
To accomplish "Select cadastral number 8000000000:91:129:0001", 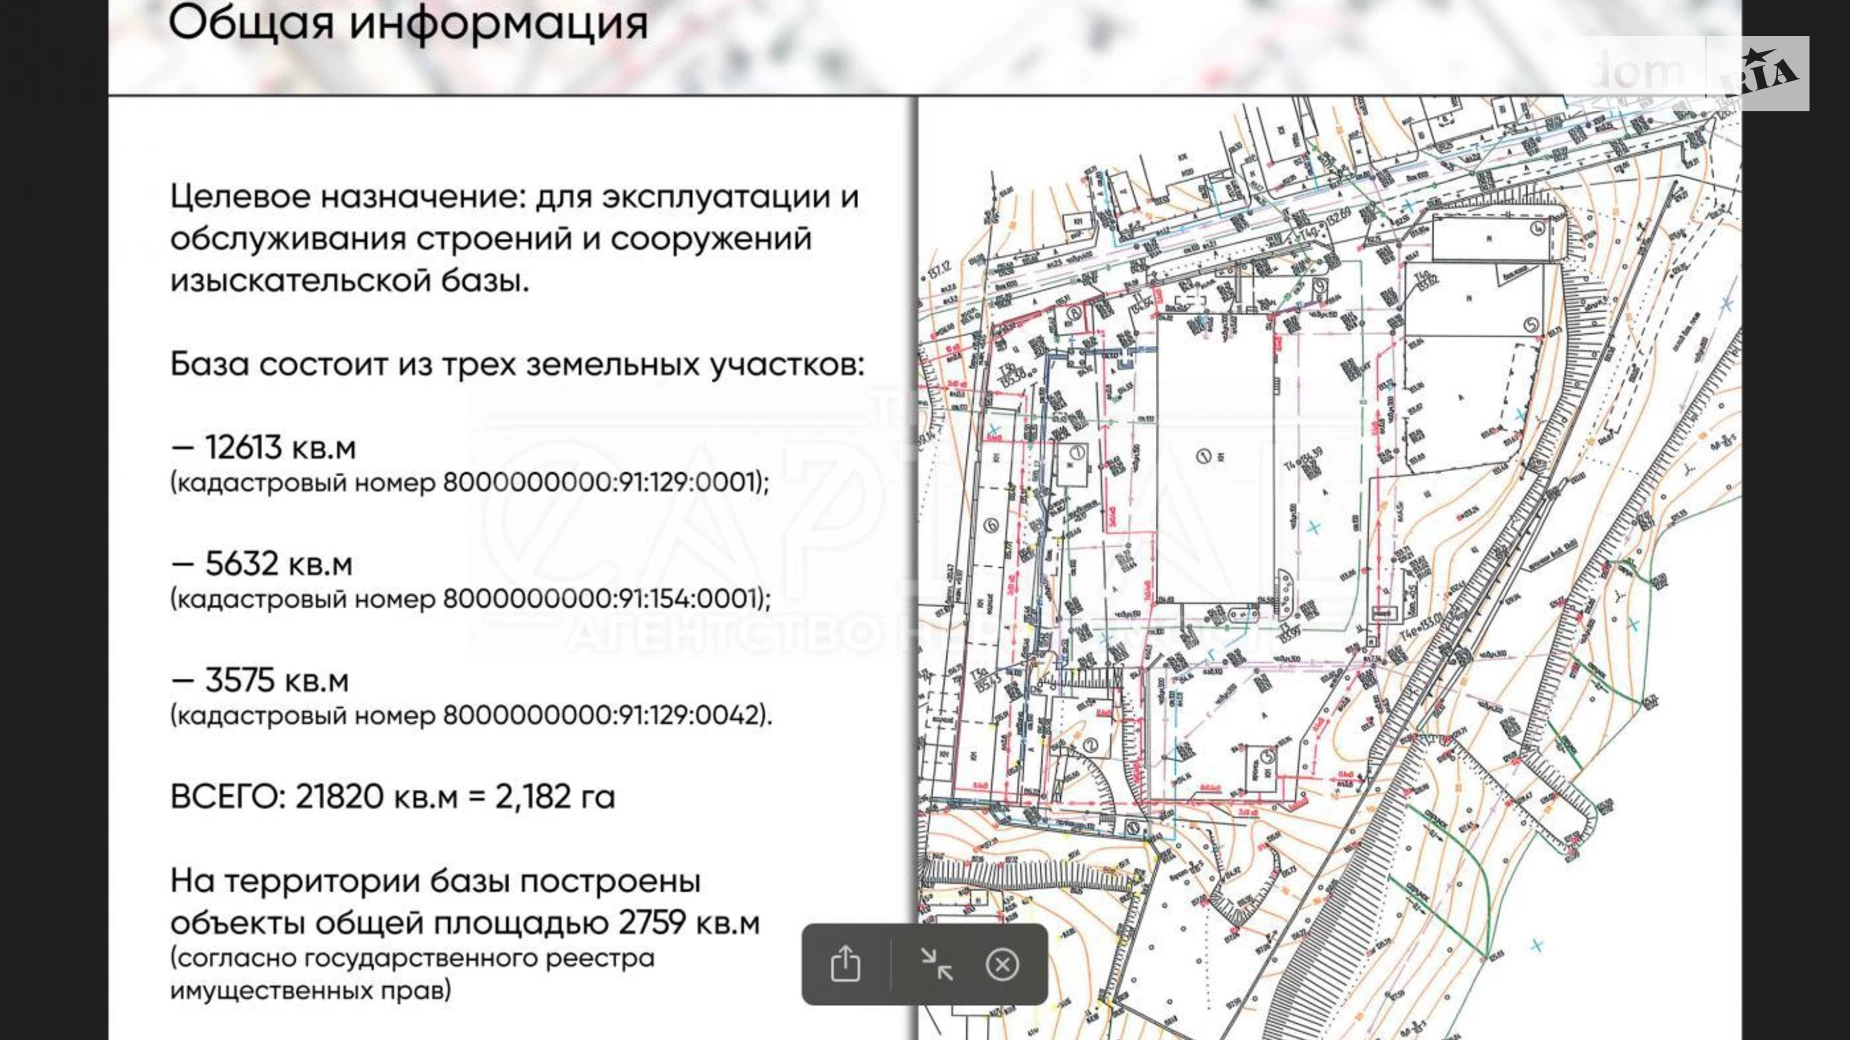I will pos(603,482).
